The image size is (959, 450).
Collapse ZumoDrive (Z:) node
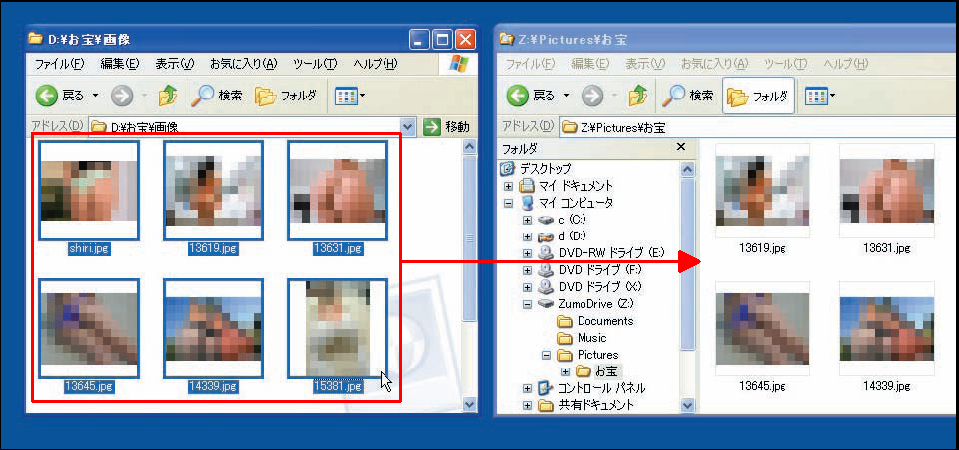click(528, 304)
